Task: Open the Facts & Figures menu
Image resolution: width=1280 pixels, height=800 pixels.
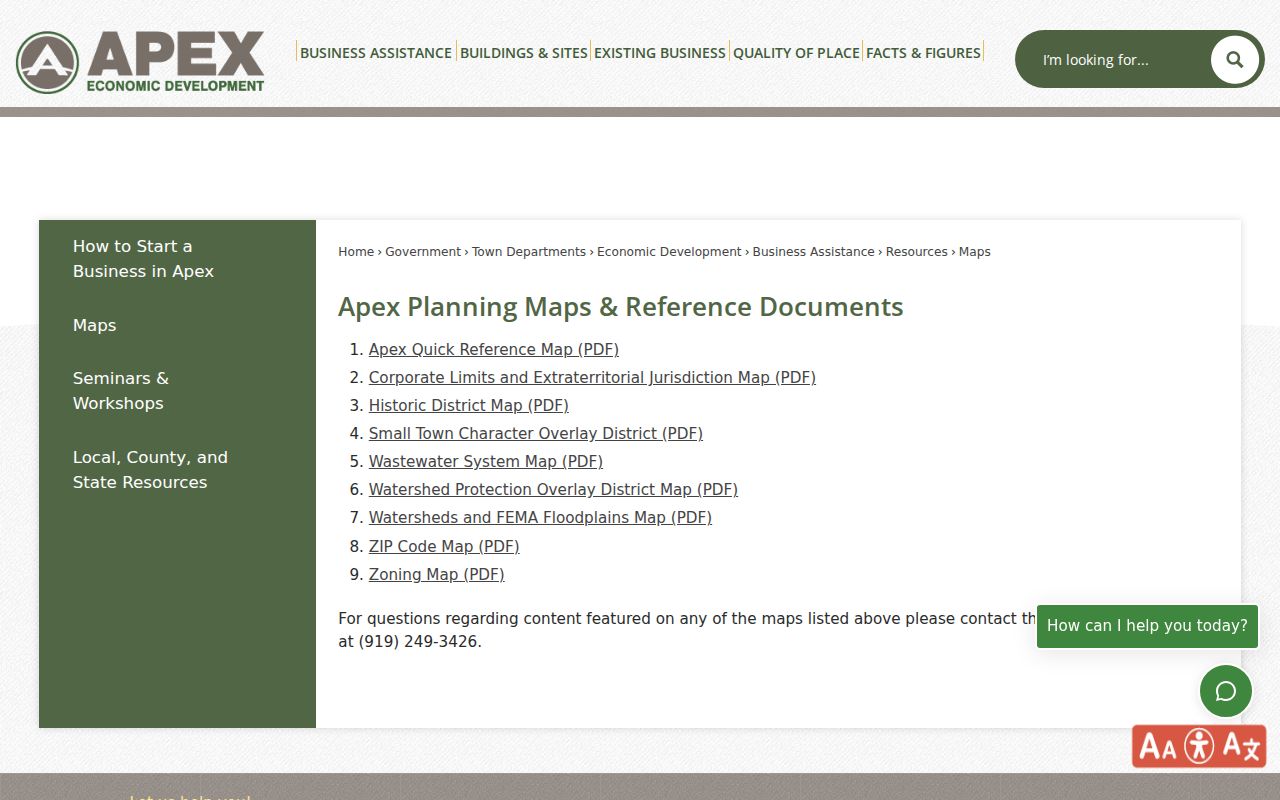Action: 923,53
